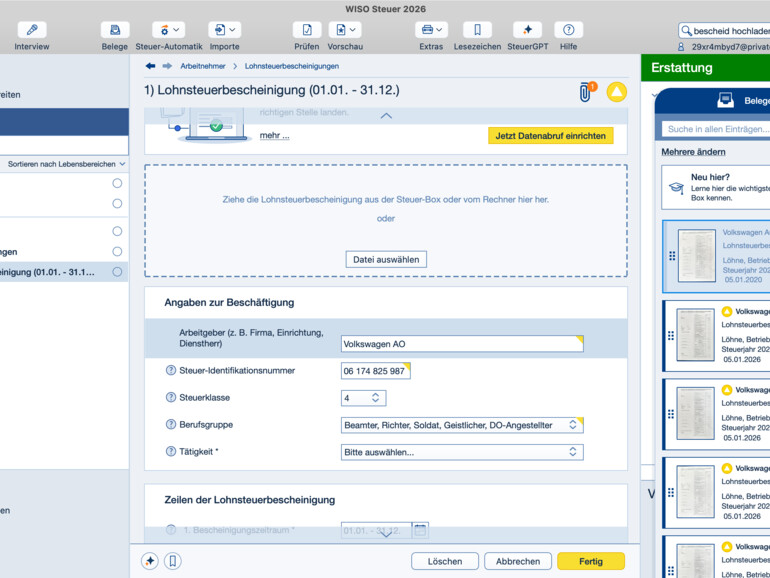Click the bookmark button at bottom
The width and height of the screenshot is (770, 578).
pyautogui.click(x=173, y=561)
